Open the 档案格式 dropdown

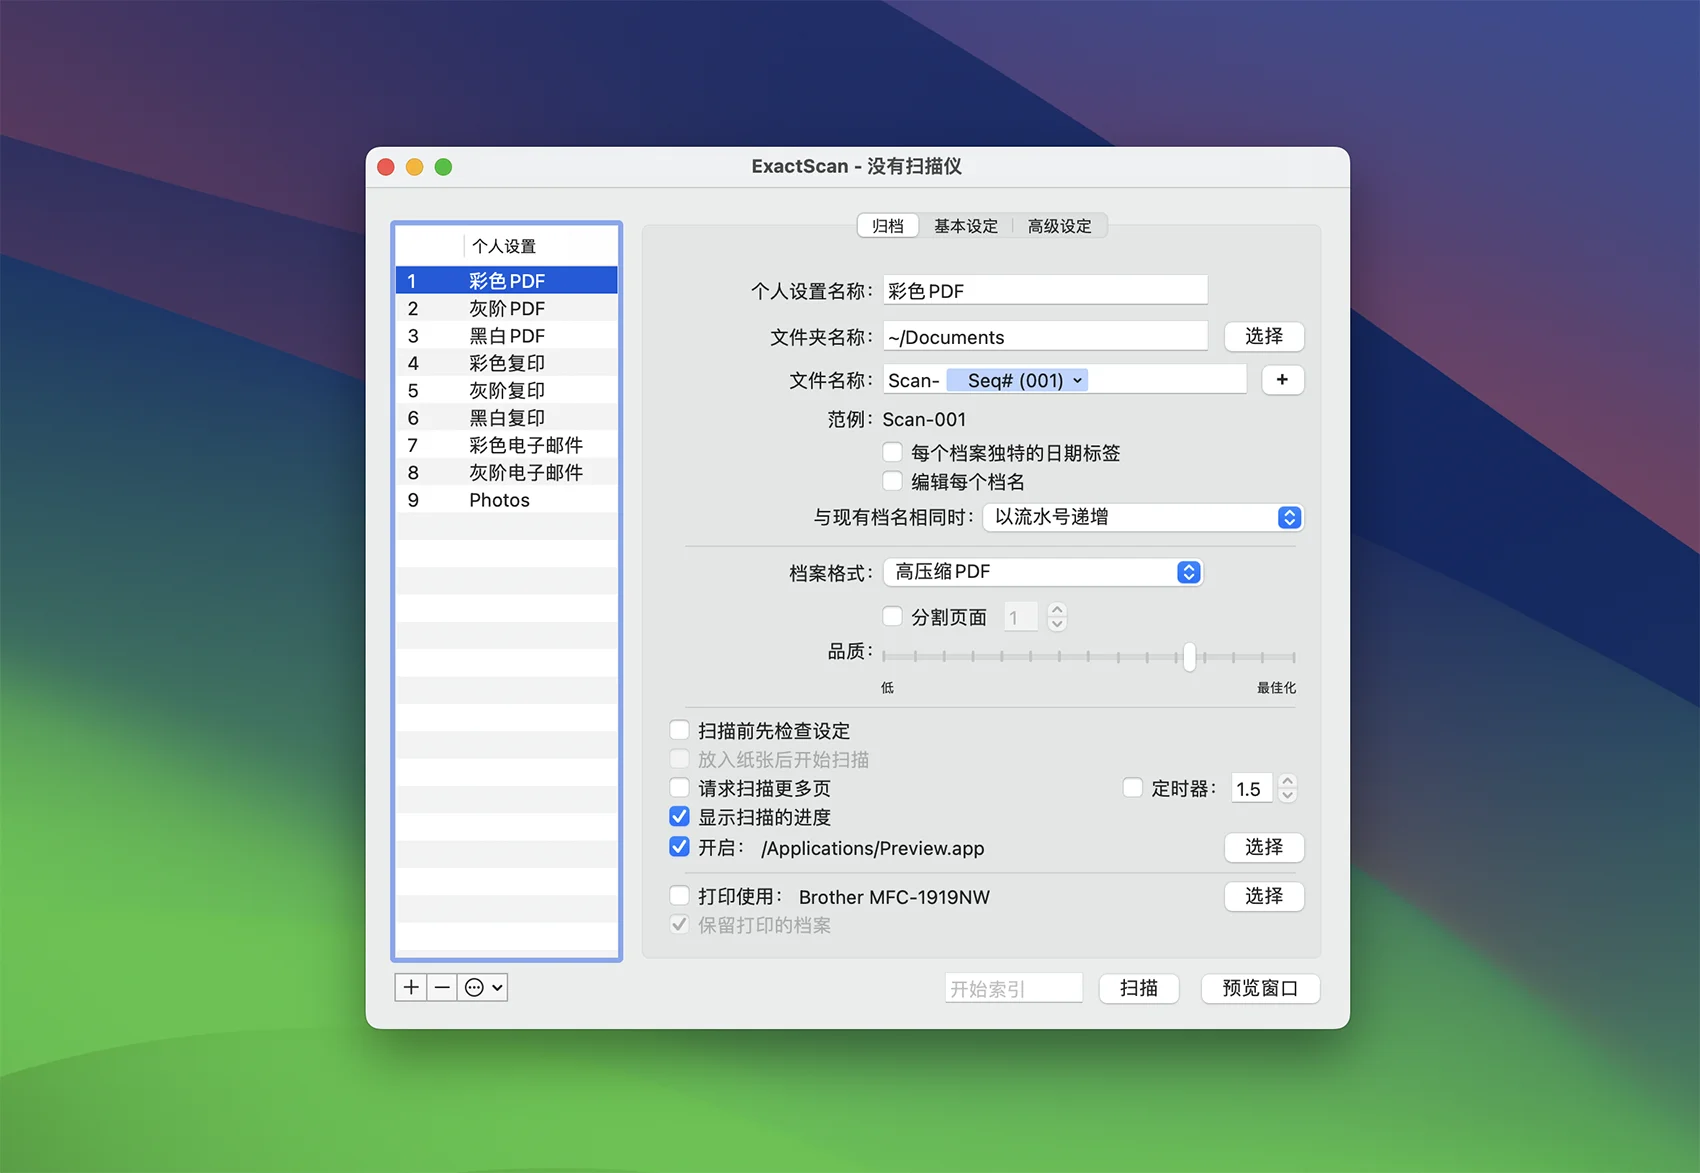(x=1042, y=572)
